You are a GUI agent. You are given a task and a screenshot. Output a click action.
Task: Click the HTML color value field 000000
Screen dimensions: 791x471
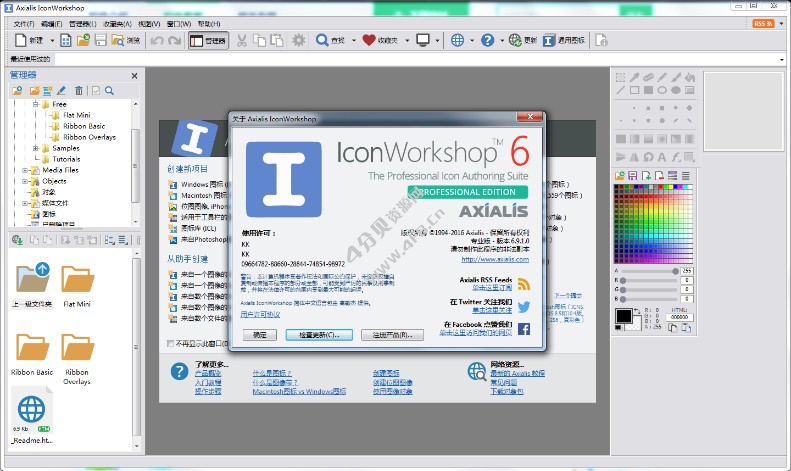pyautogui.click(x=680, y=317)
